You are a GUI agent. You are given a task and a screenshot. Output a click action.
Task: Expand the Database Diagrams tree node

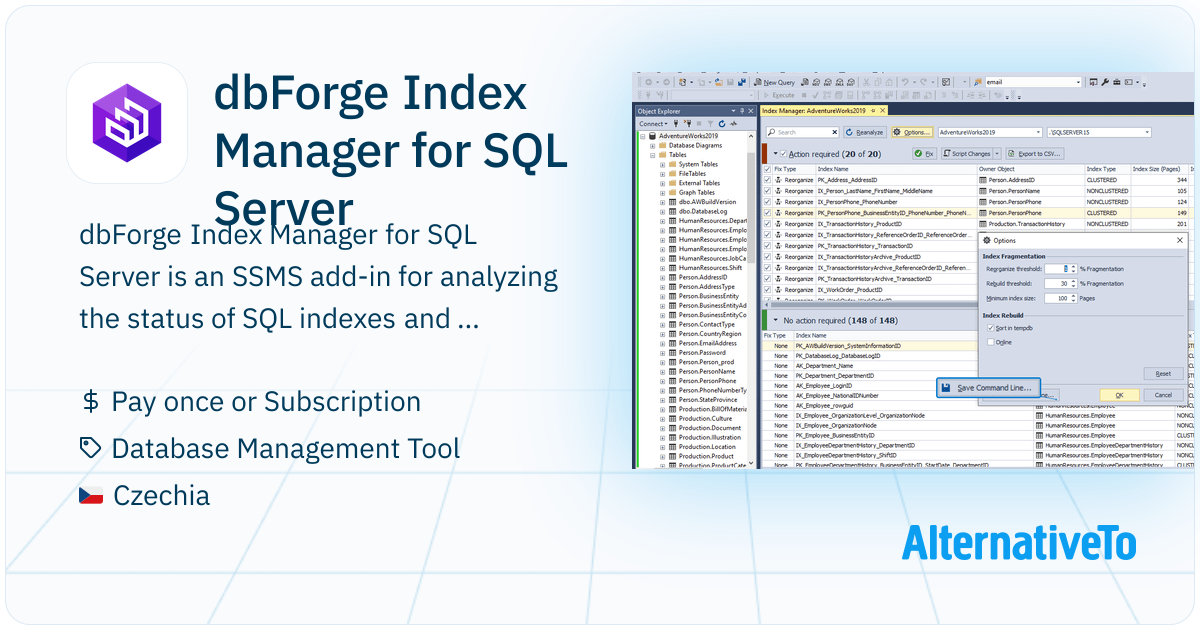pos(652,146)
